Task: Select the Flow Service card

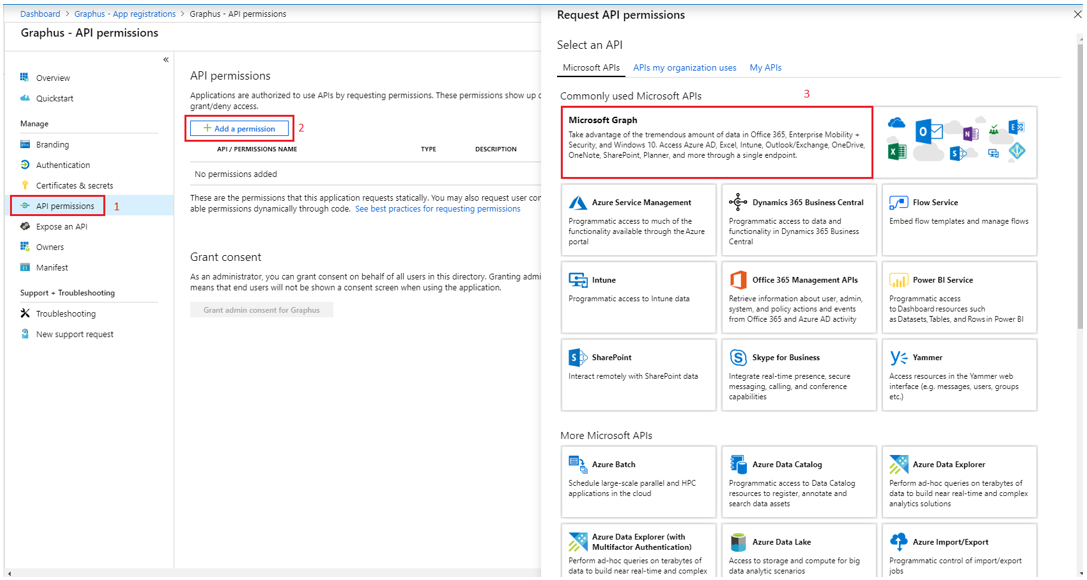Action: click(x=959, y=220)
